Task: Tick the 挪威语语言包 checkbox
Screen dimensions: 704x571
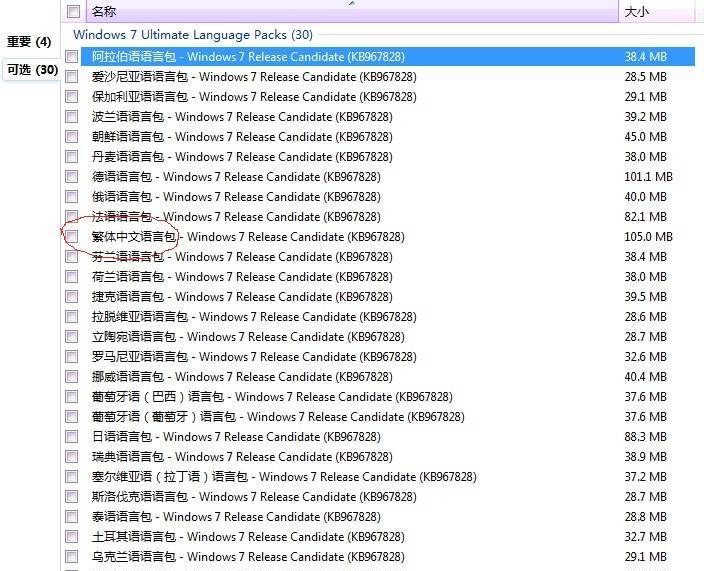Action: [x=71, y=377]
